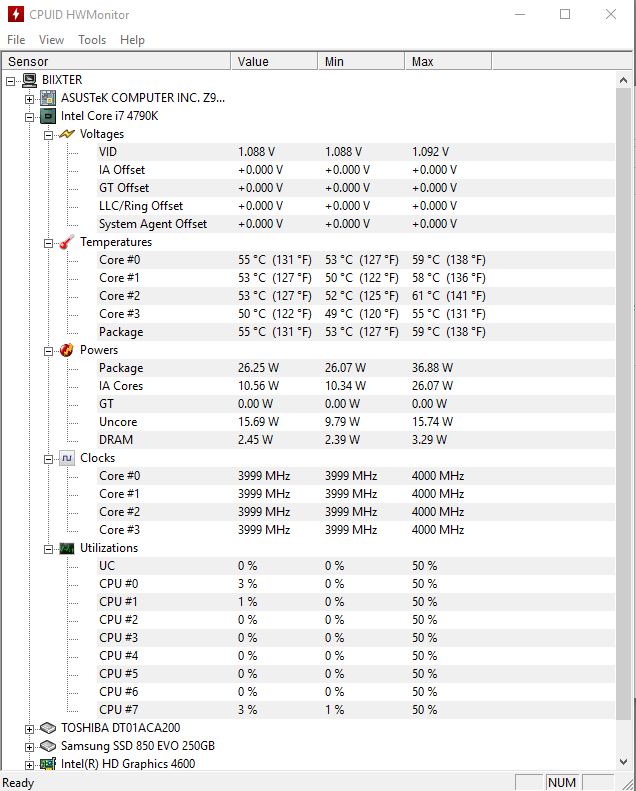636x791 pixels.
Task: Select the GT power row
Action: [x=356, y=404]
